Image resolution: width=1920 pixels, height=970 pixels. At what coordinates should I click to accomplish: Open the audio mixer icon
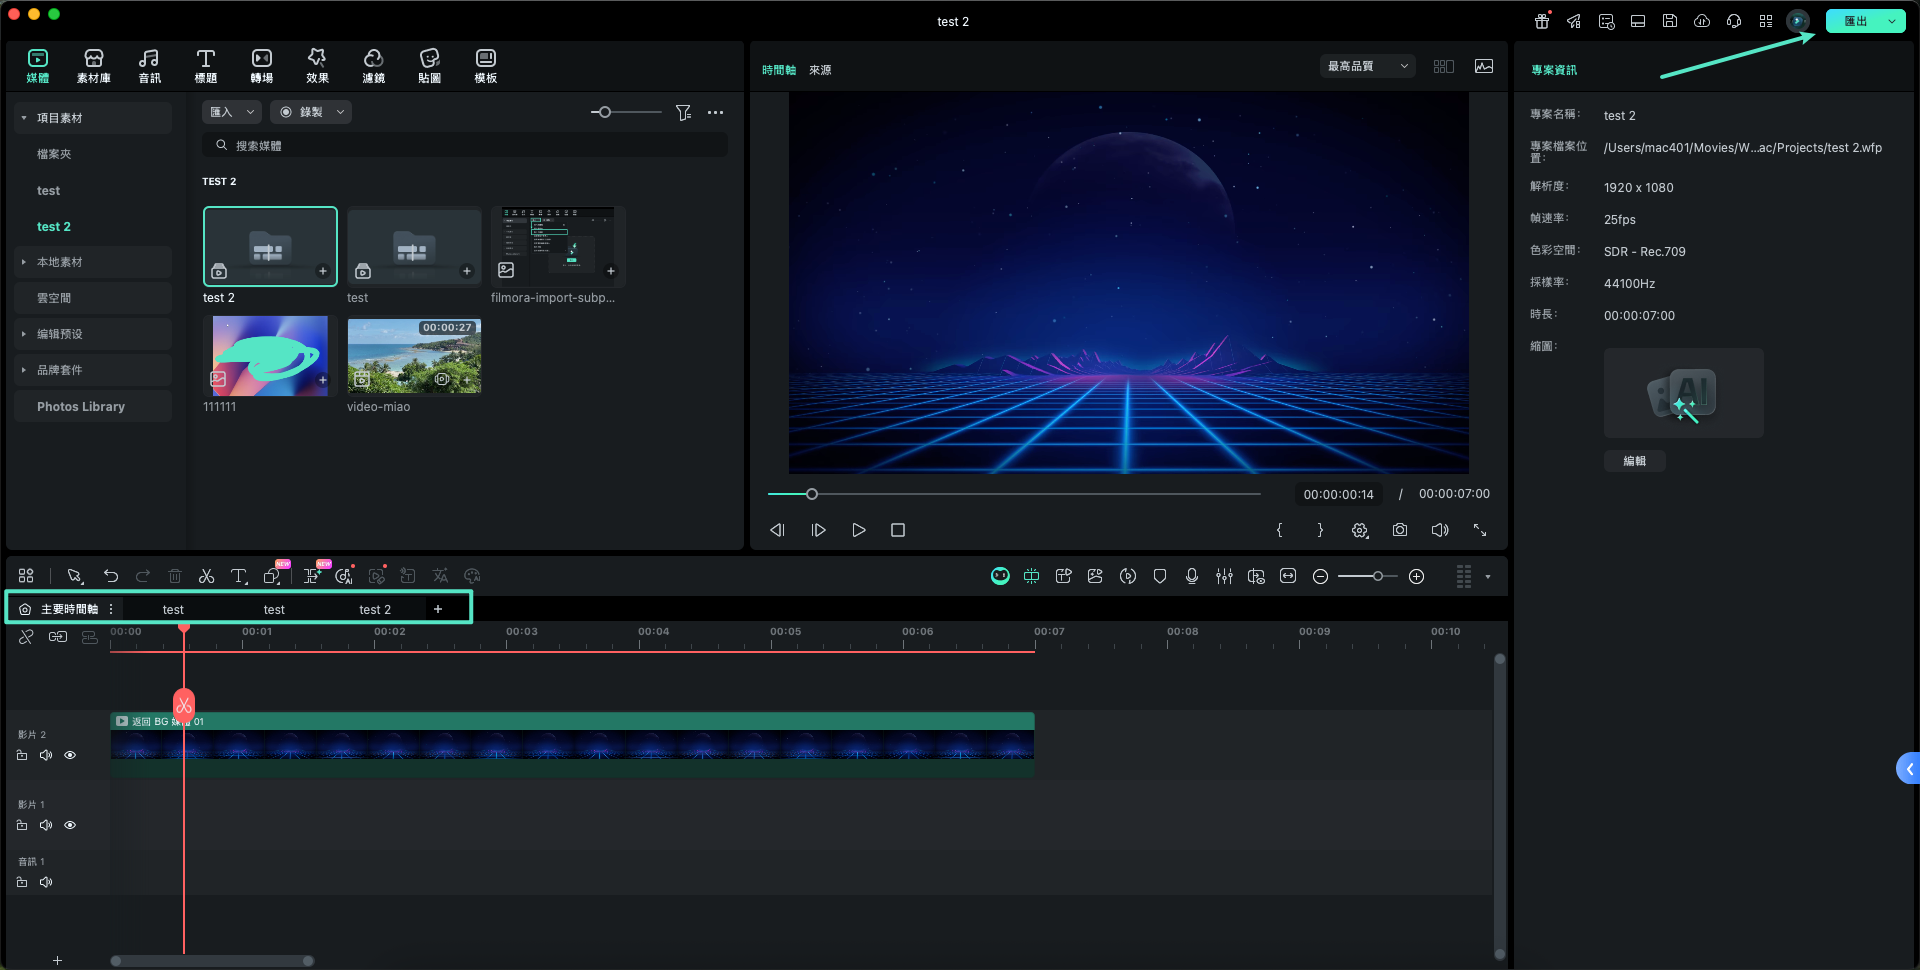click(x=1224, y=576)
